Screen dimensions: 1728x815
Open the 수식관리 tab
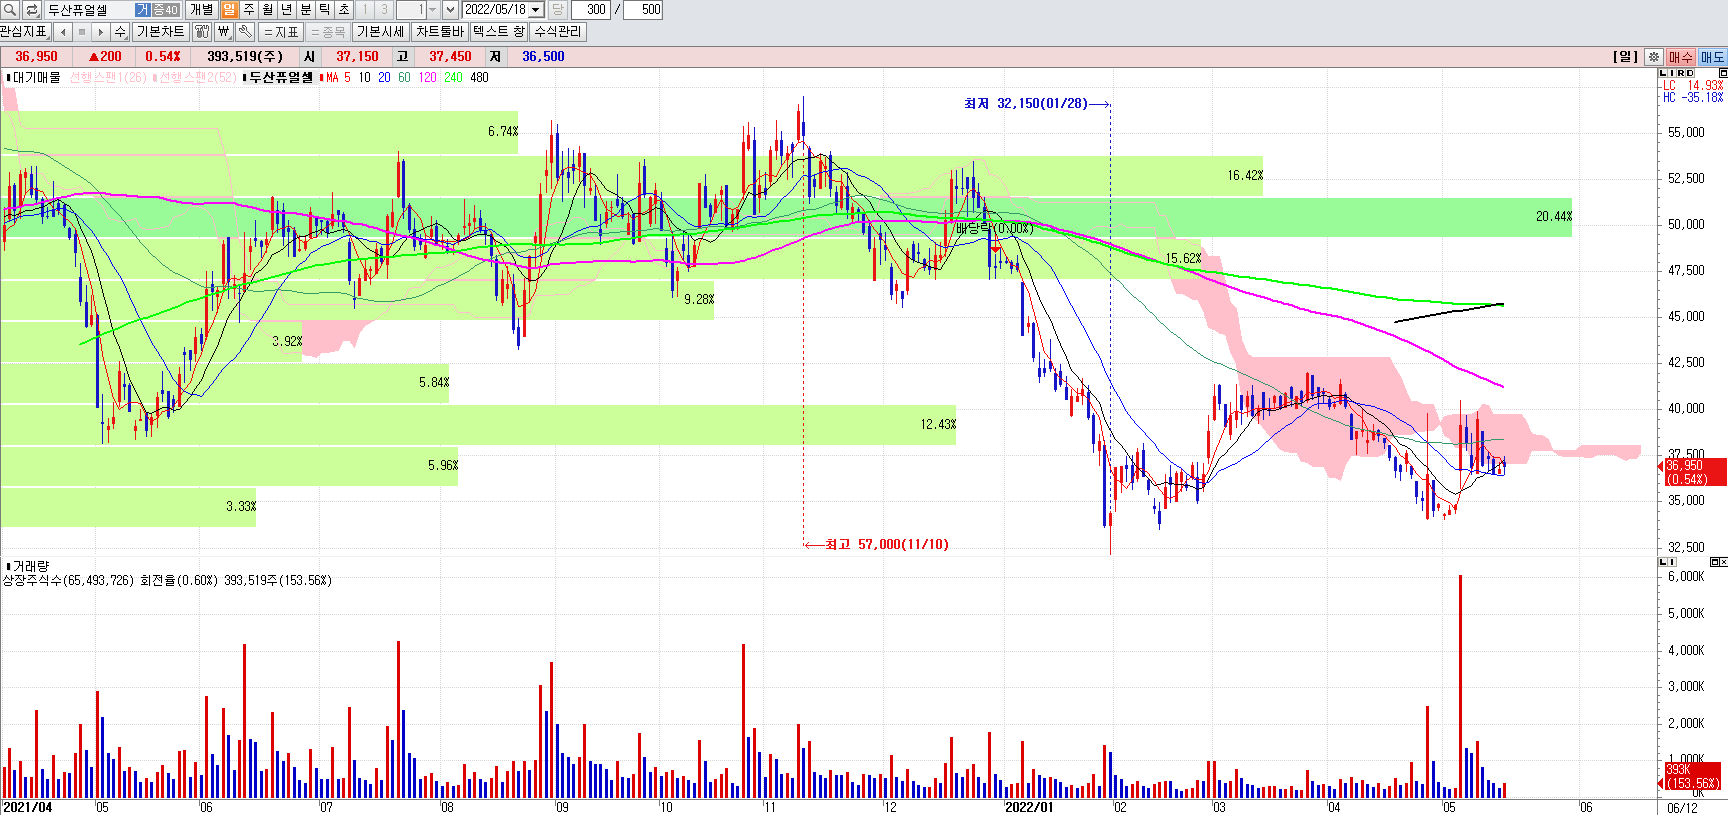pos(558,32)
